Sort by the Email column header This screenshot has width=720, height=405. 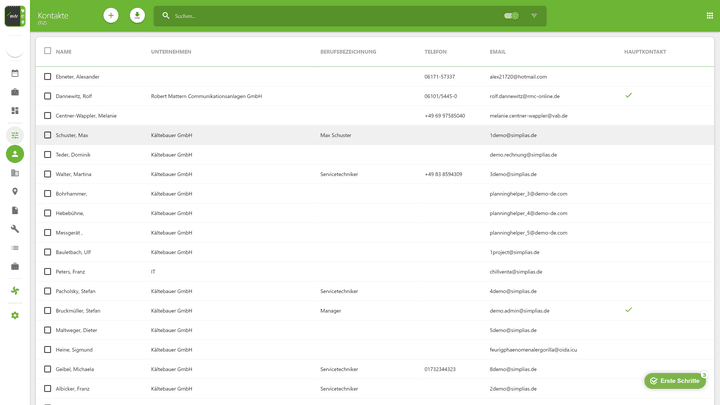coord(497,52)
